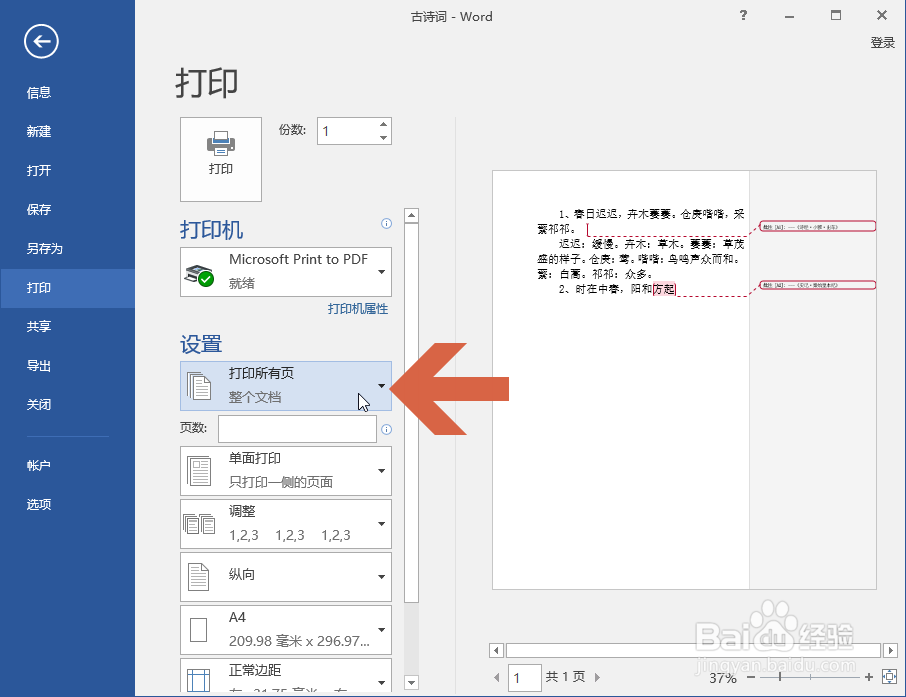Switch to the 共享 sidebar item
906x697 pixels.
(x=39, y=326)
